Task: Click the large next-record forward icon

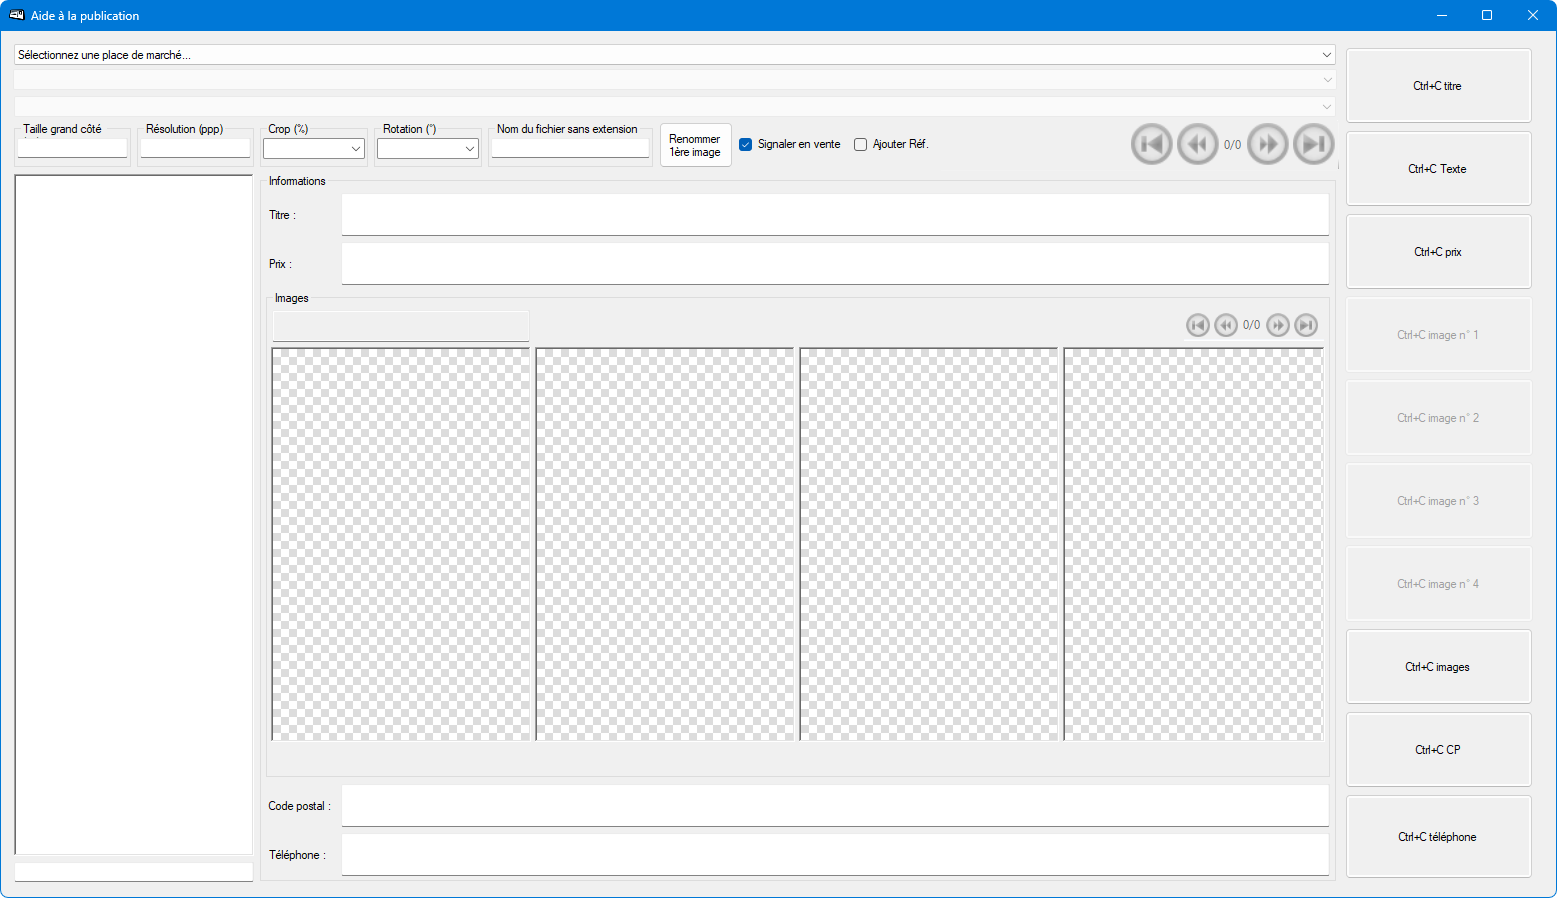Action: 1267,144
